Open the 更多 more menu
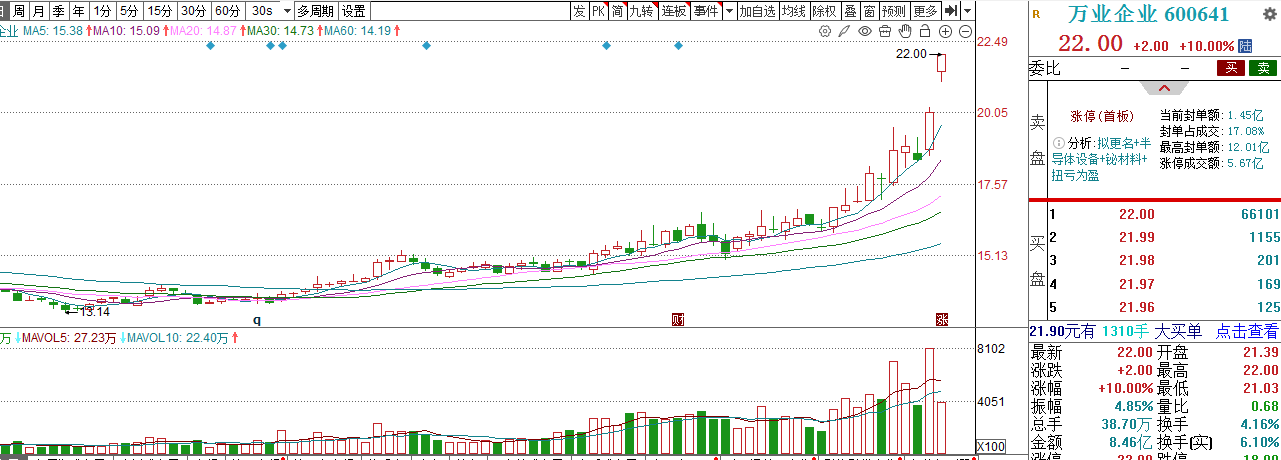Screen dimensions: 1281x460 click(x=926, y=11)
